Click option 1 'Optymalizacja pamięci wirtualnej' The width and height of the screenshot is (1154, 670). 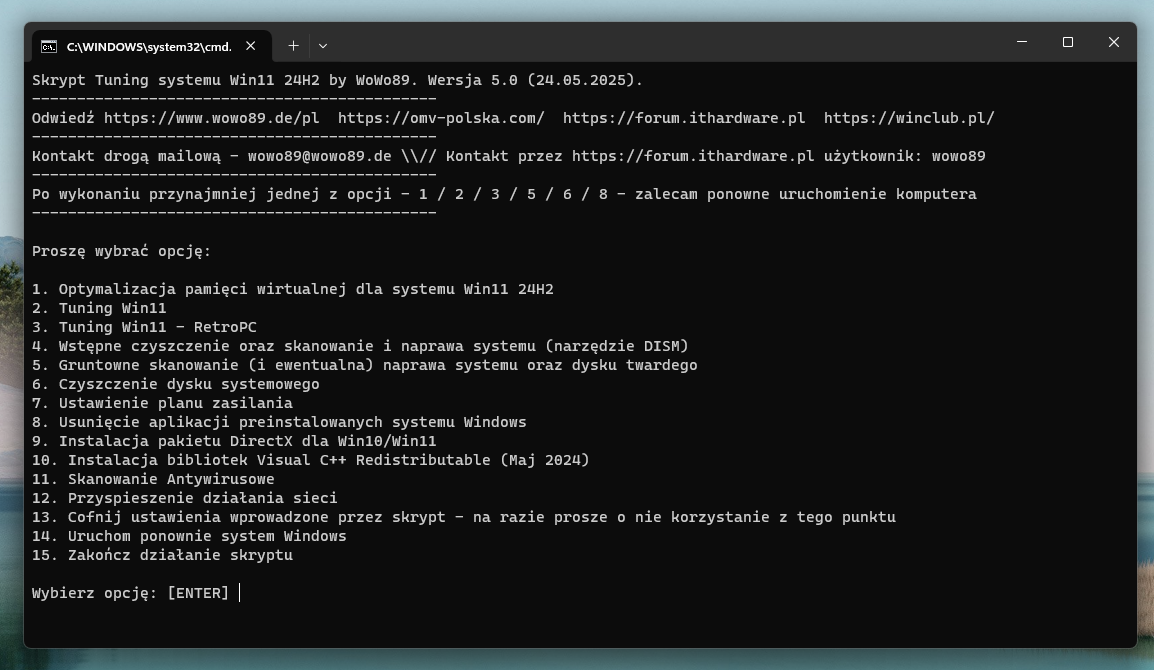(x=293, y=289)
